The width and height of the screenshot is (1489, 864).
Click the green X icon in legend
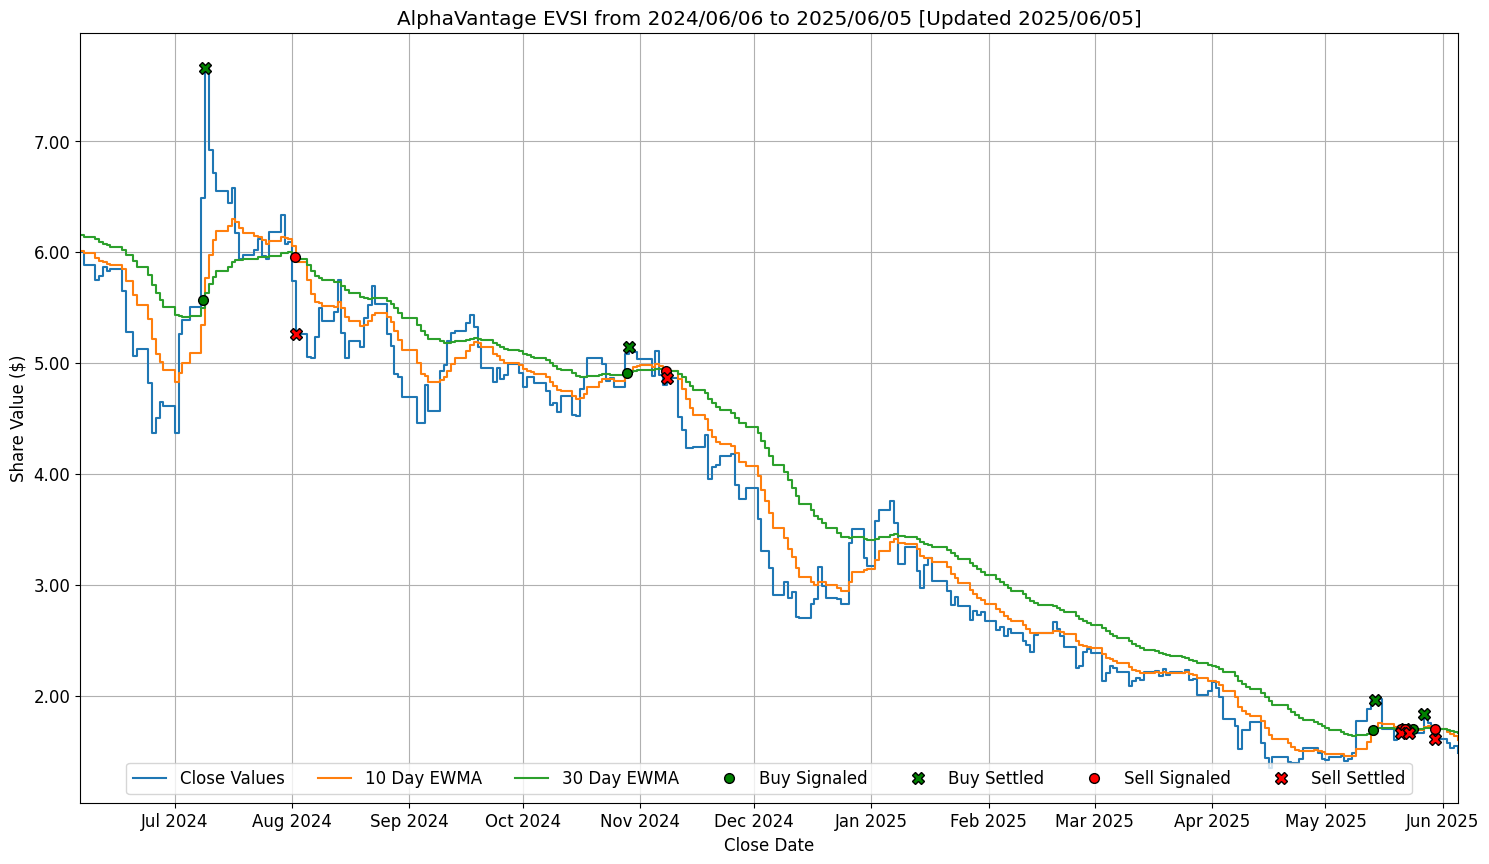pyautogui.click(x=918, y=778)
